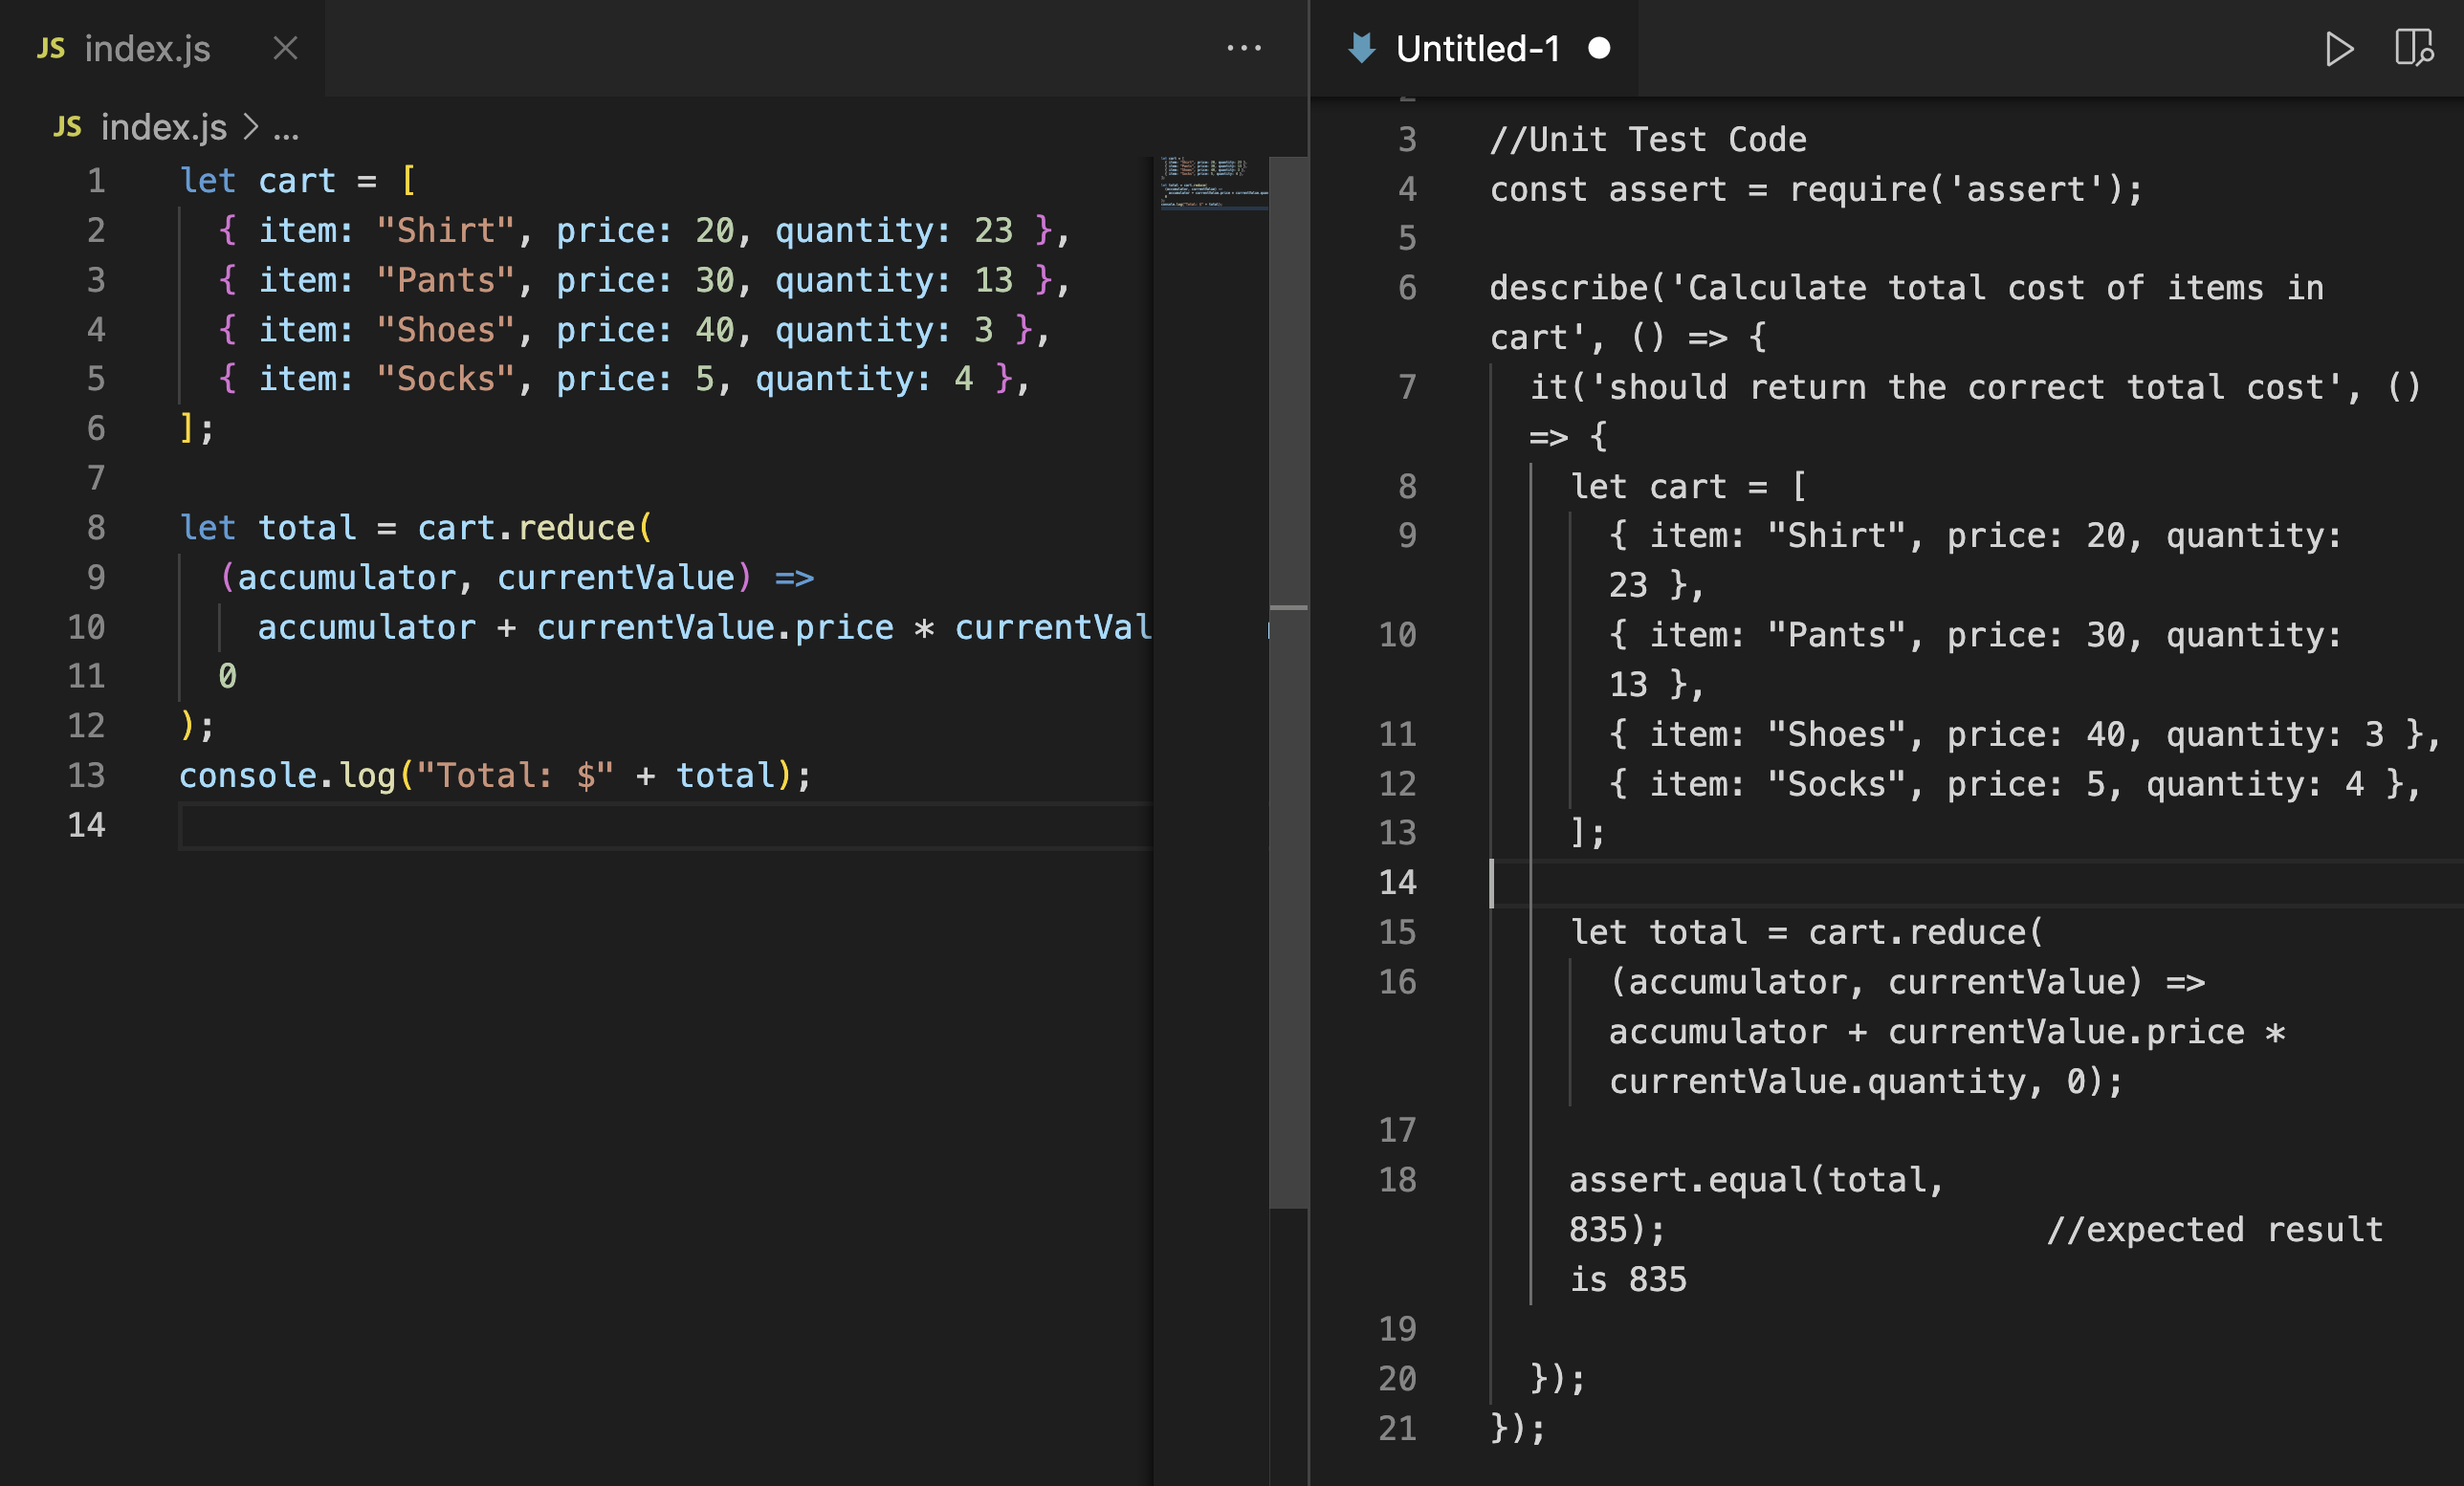This screenshot has width=2464, height=1486.
Task: Click 'price: 40' on line 4 of index.js
Action: pyautogui.click(x=645, y=330)
